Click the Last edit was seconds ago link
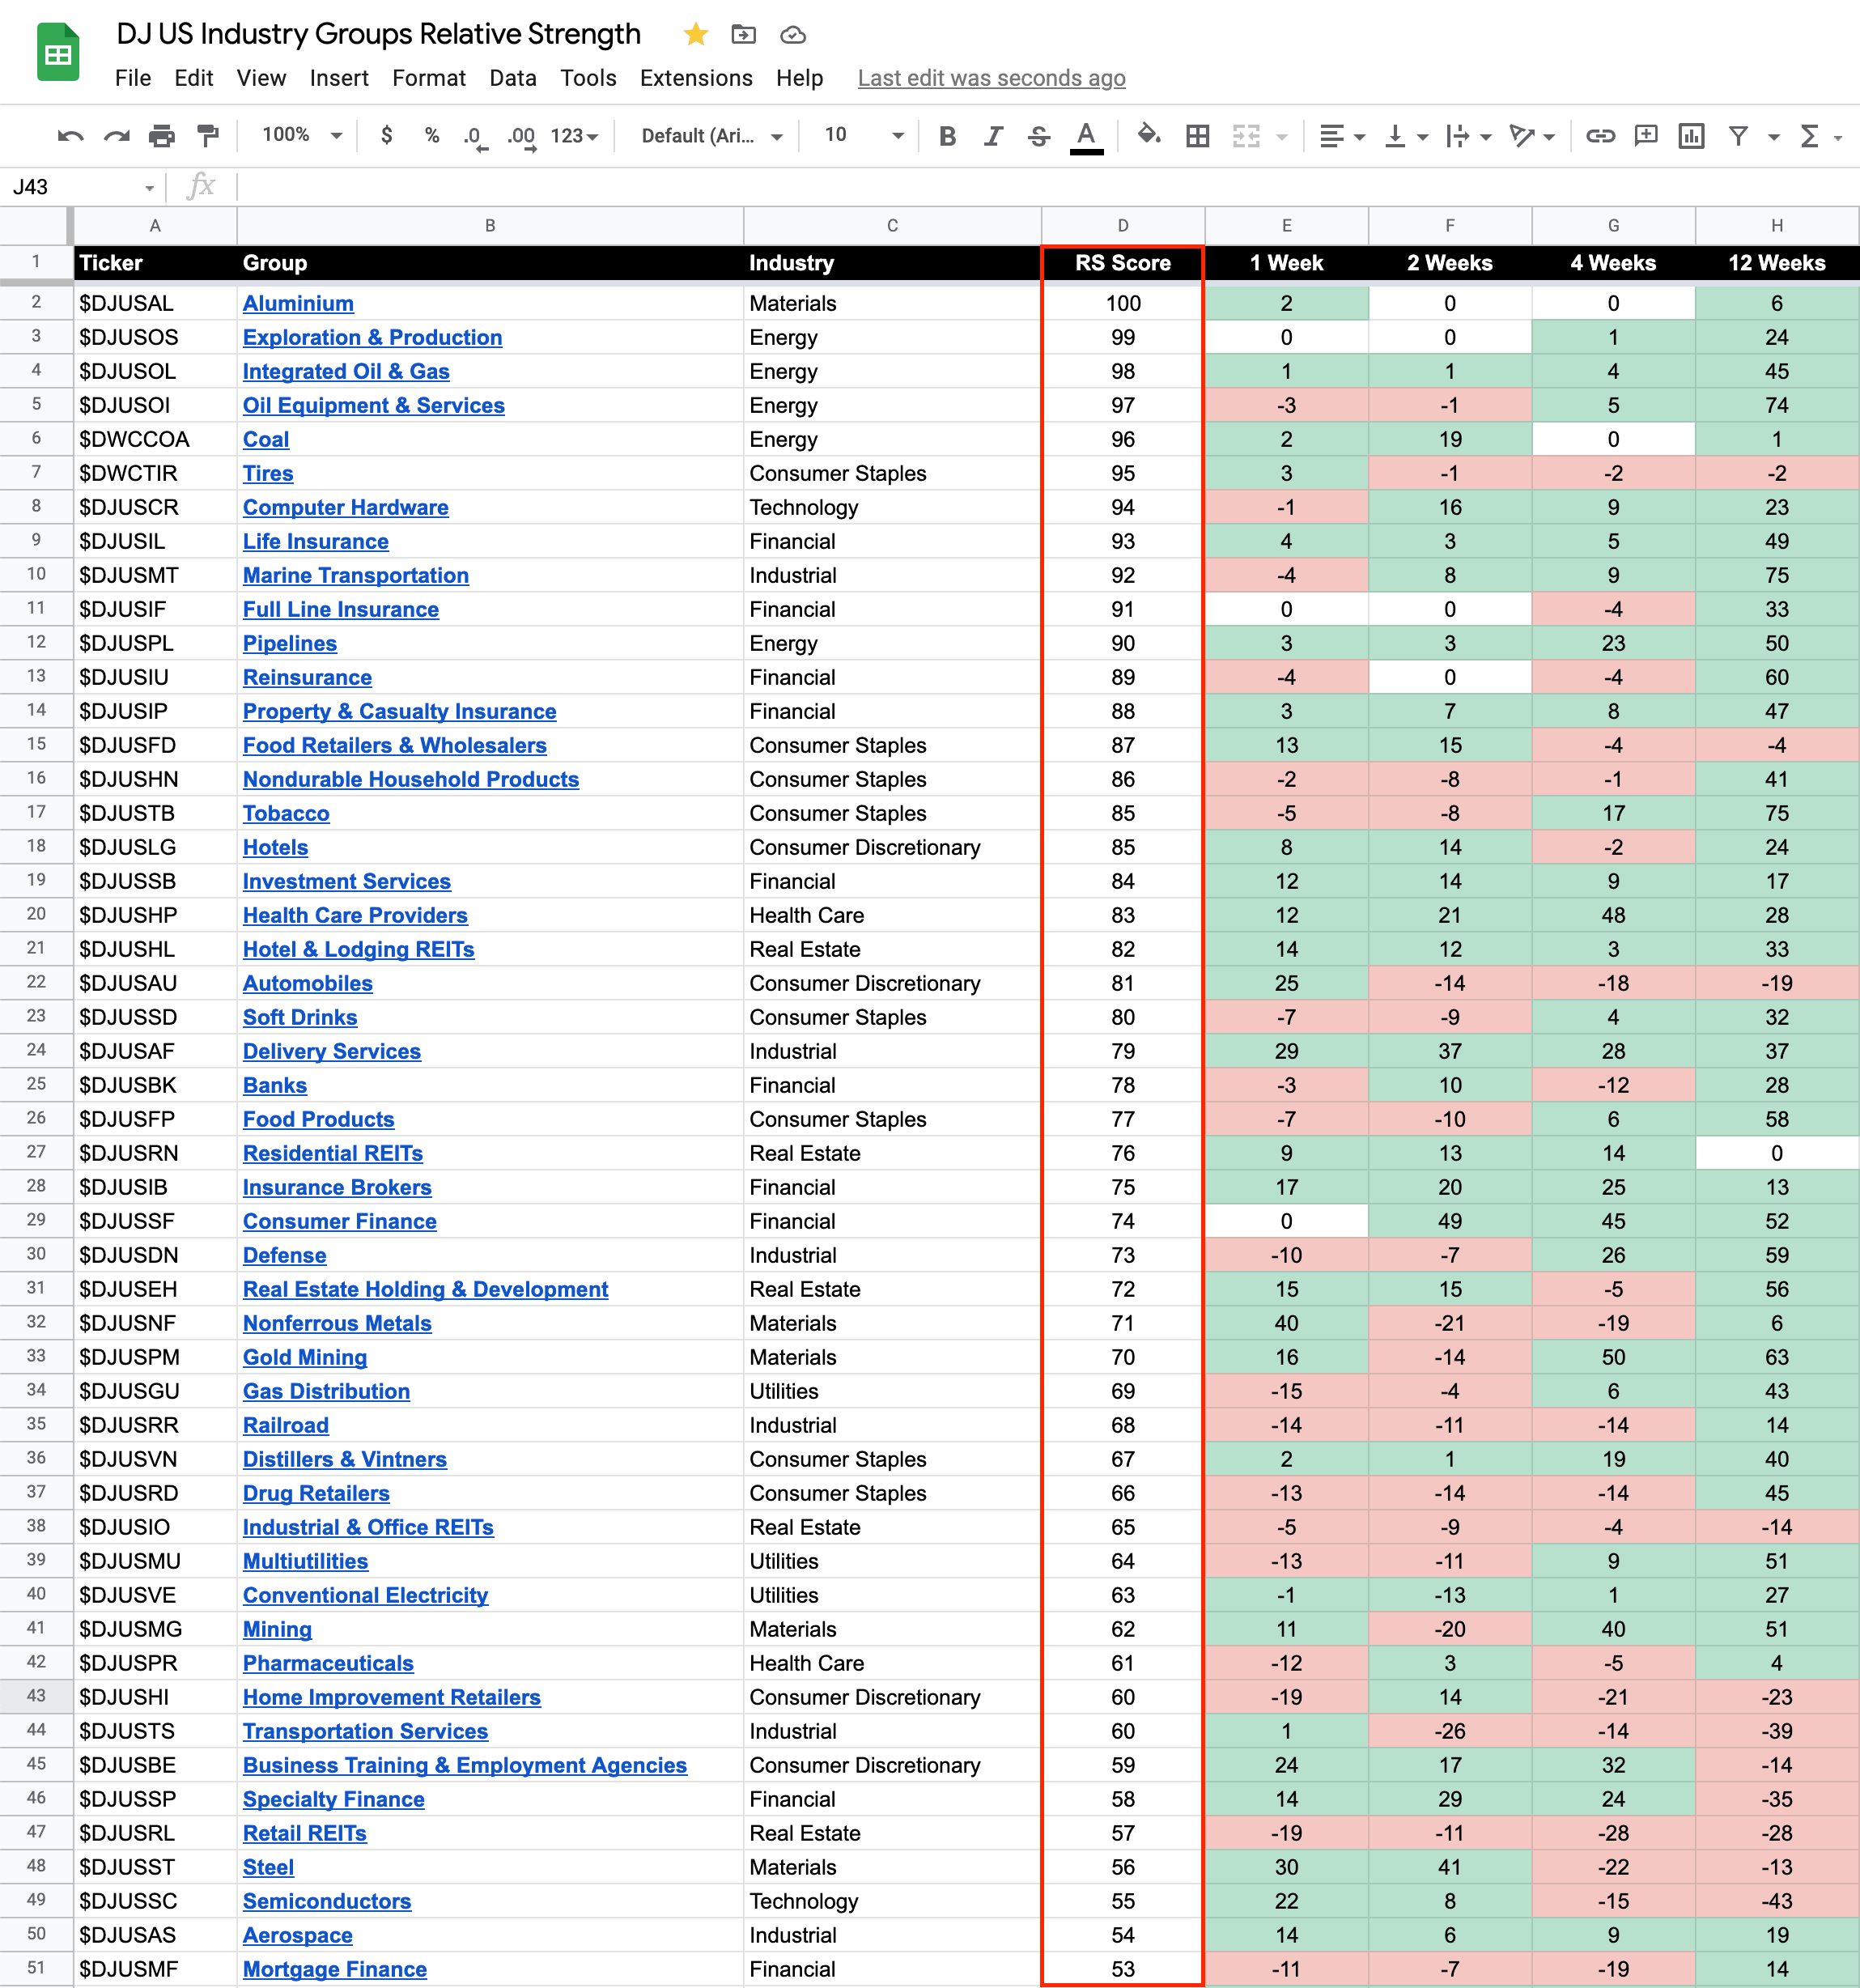The height and width of the screenshot is (1988, 1860). (x=991, y=78)
